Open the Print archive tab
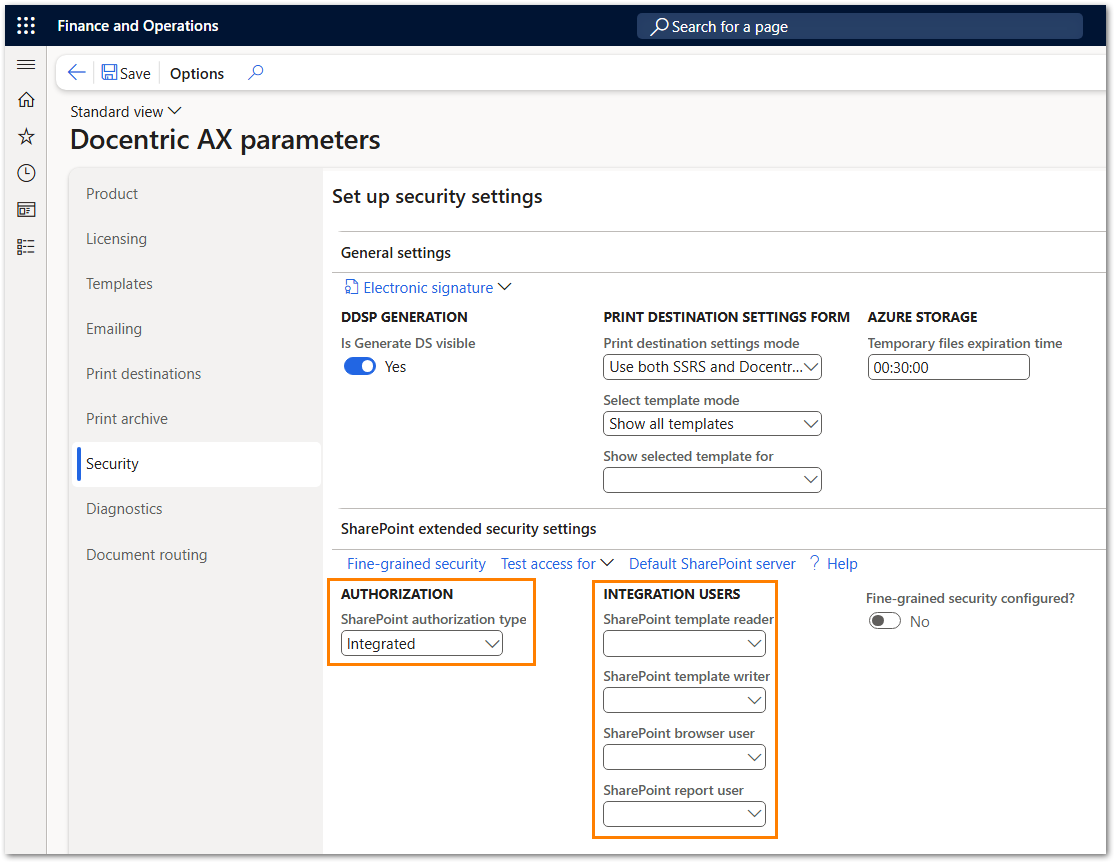1115x863 pixels. tap(127, 419)
